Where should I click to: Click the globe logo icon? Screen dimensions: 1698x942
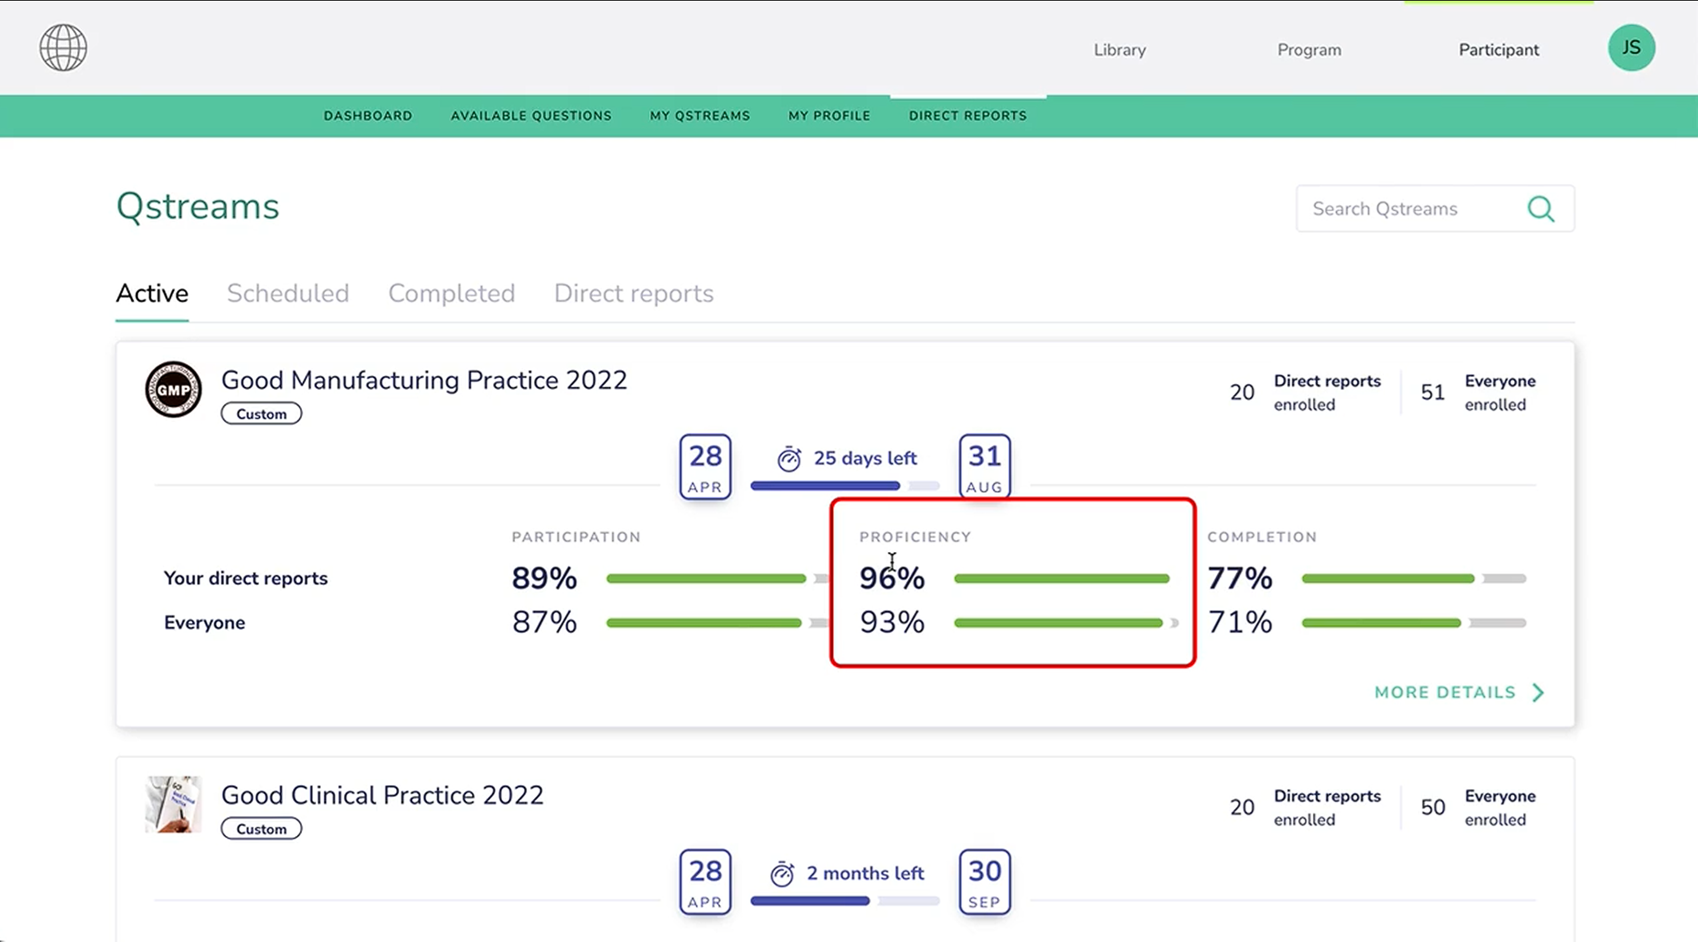pyautogui.click(x=63, y=48)
